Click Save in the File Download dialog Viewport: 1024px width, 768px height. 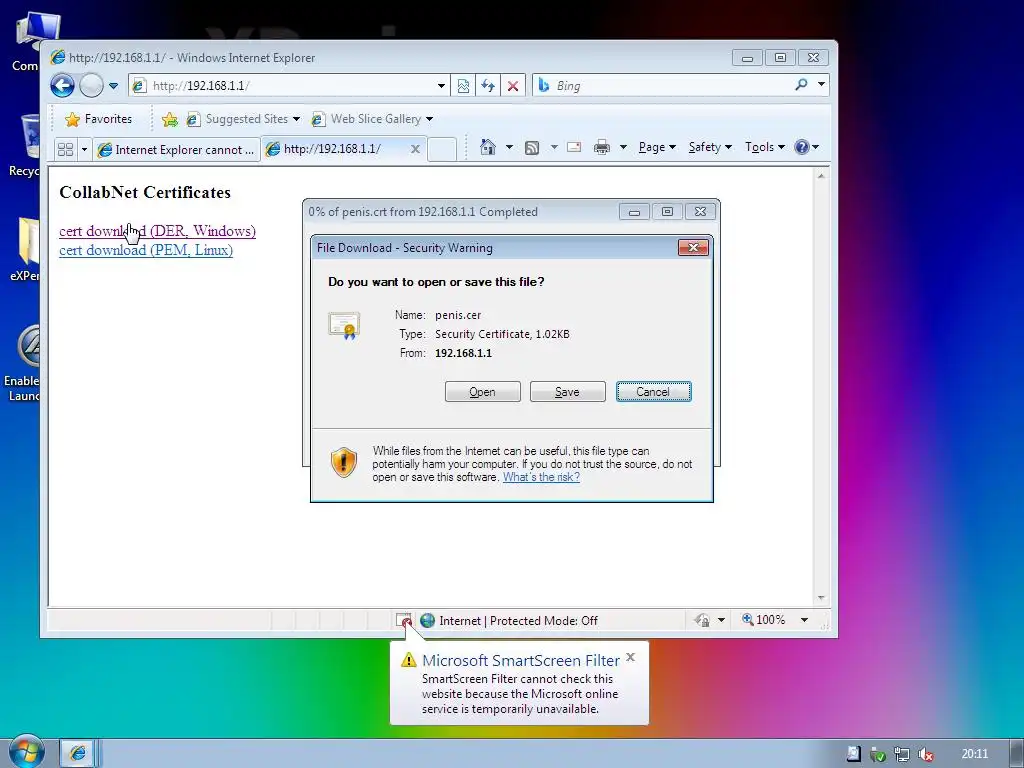tap(568, 392)
